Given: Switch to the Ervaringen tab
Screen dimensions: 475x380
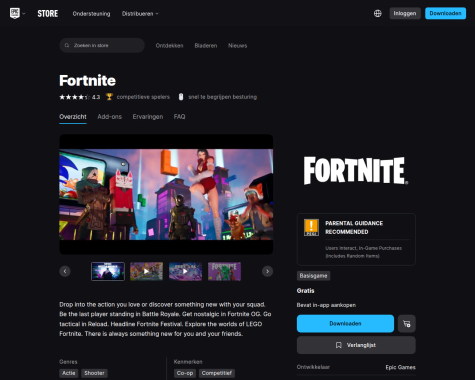Looking at the screenshot, I should coord(148,117).
